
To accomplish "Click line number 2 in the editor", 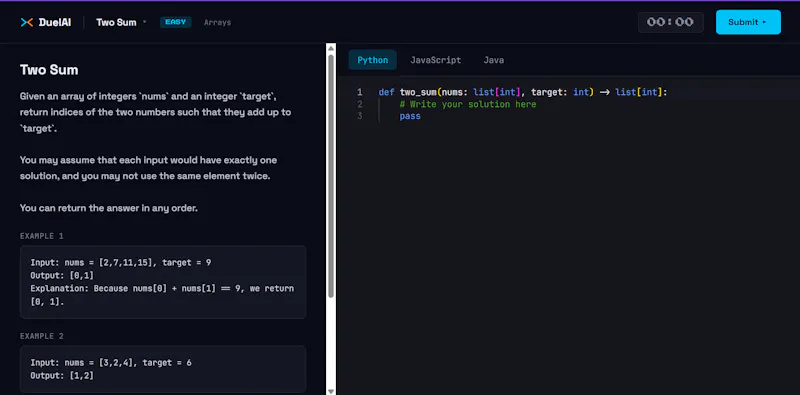I will point(360,104).
